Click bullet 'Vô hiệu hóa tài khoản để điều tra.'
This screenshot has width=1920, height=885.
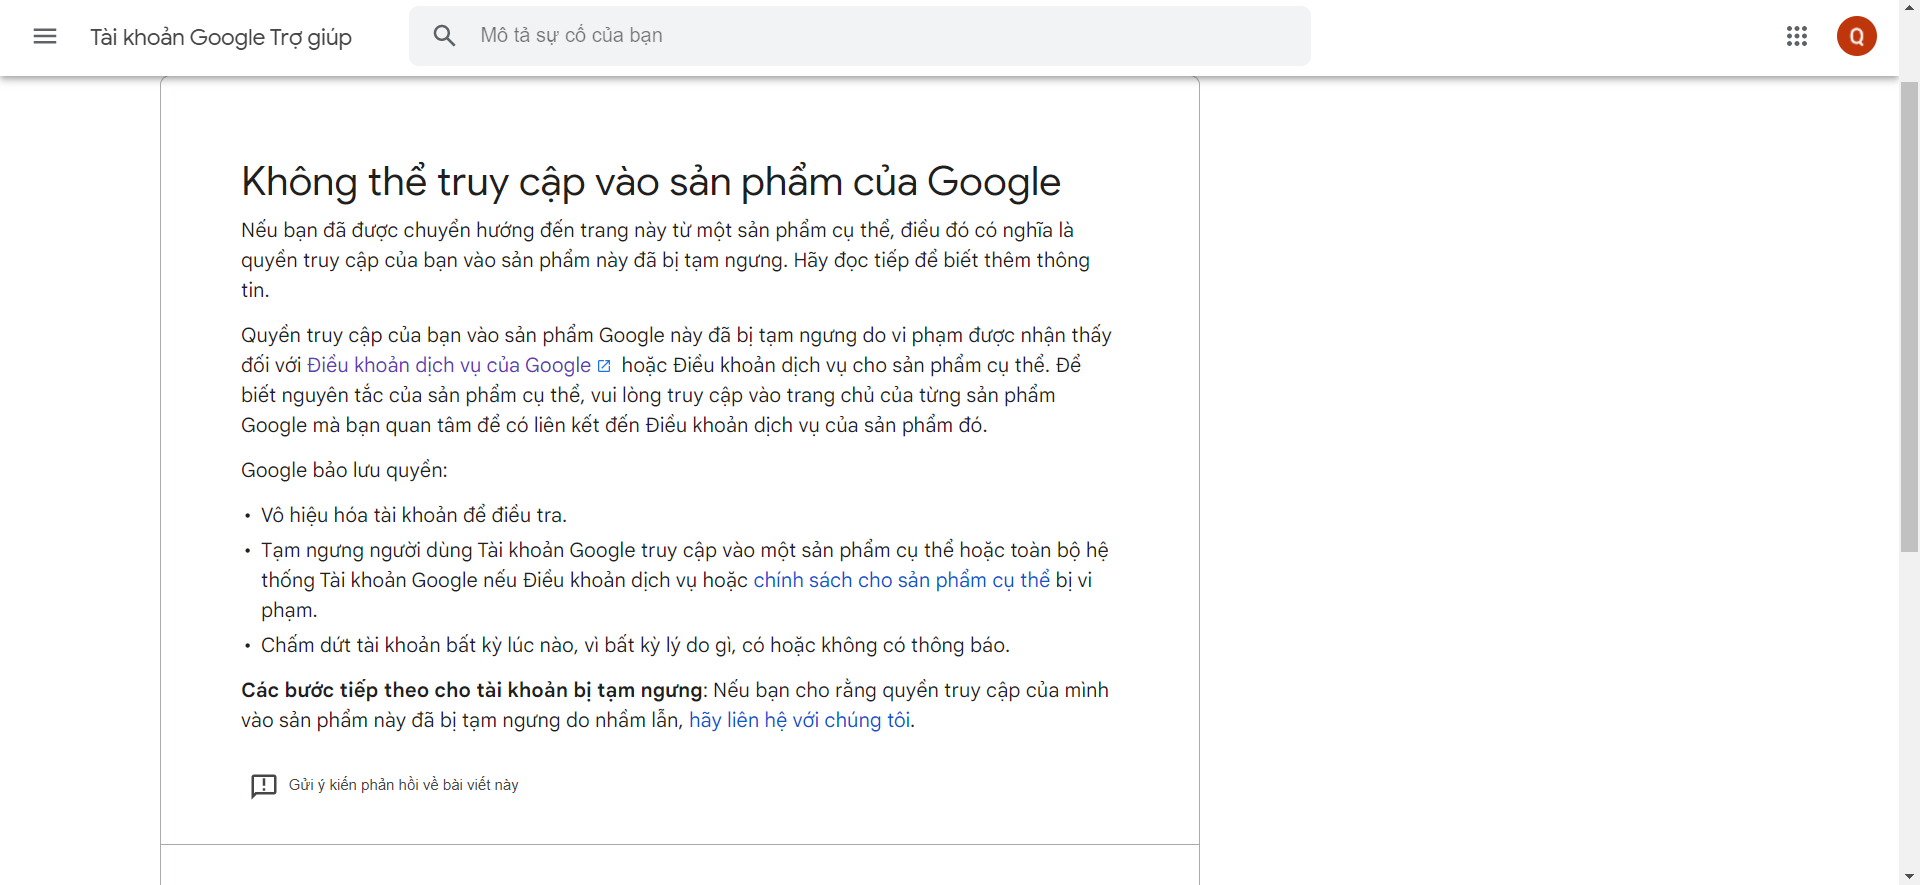point(414,515)
